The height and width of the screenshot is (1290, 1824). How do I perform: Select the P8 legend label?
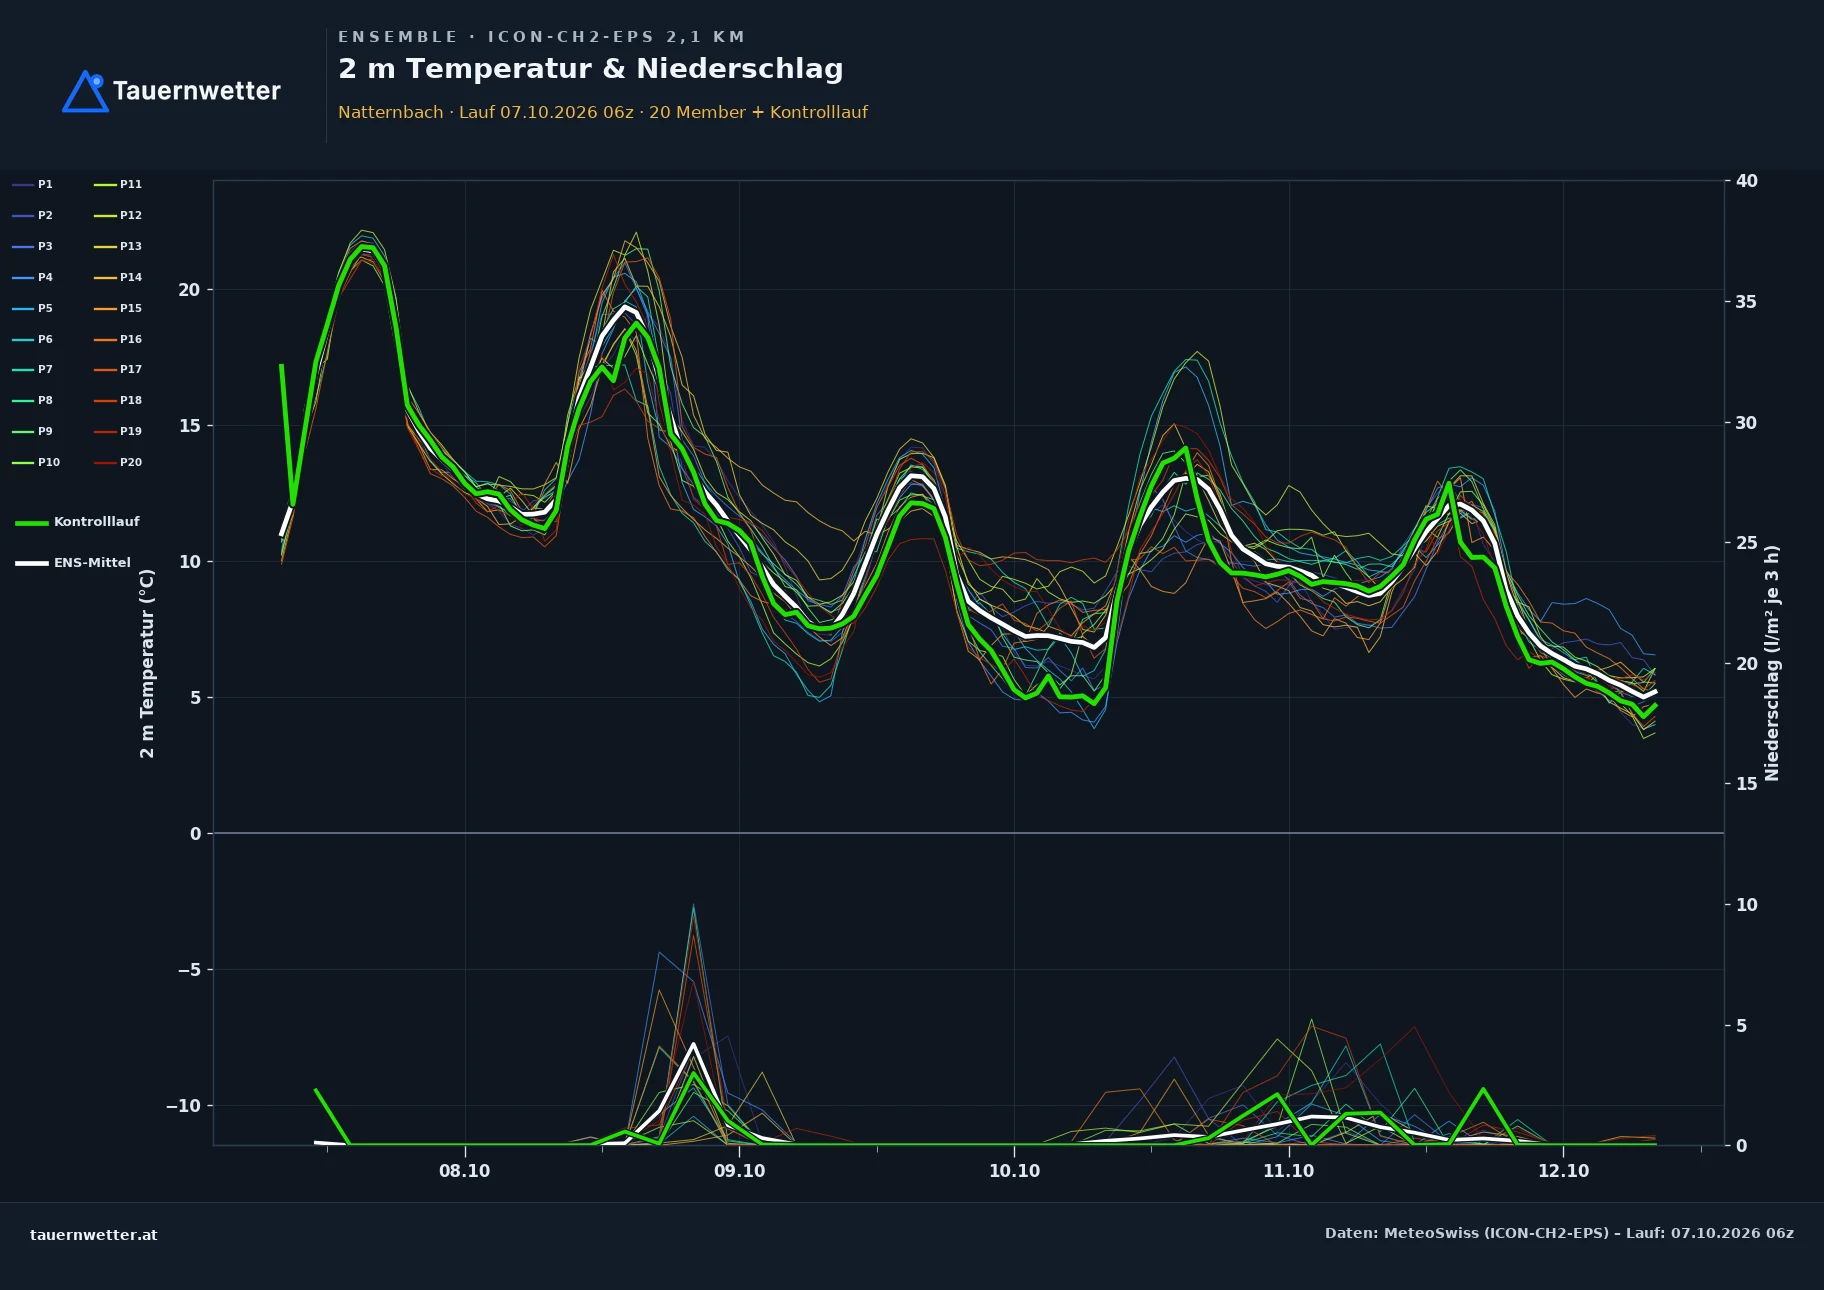tap(45, 400)
